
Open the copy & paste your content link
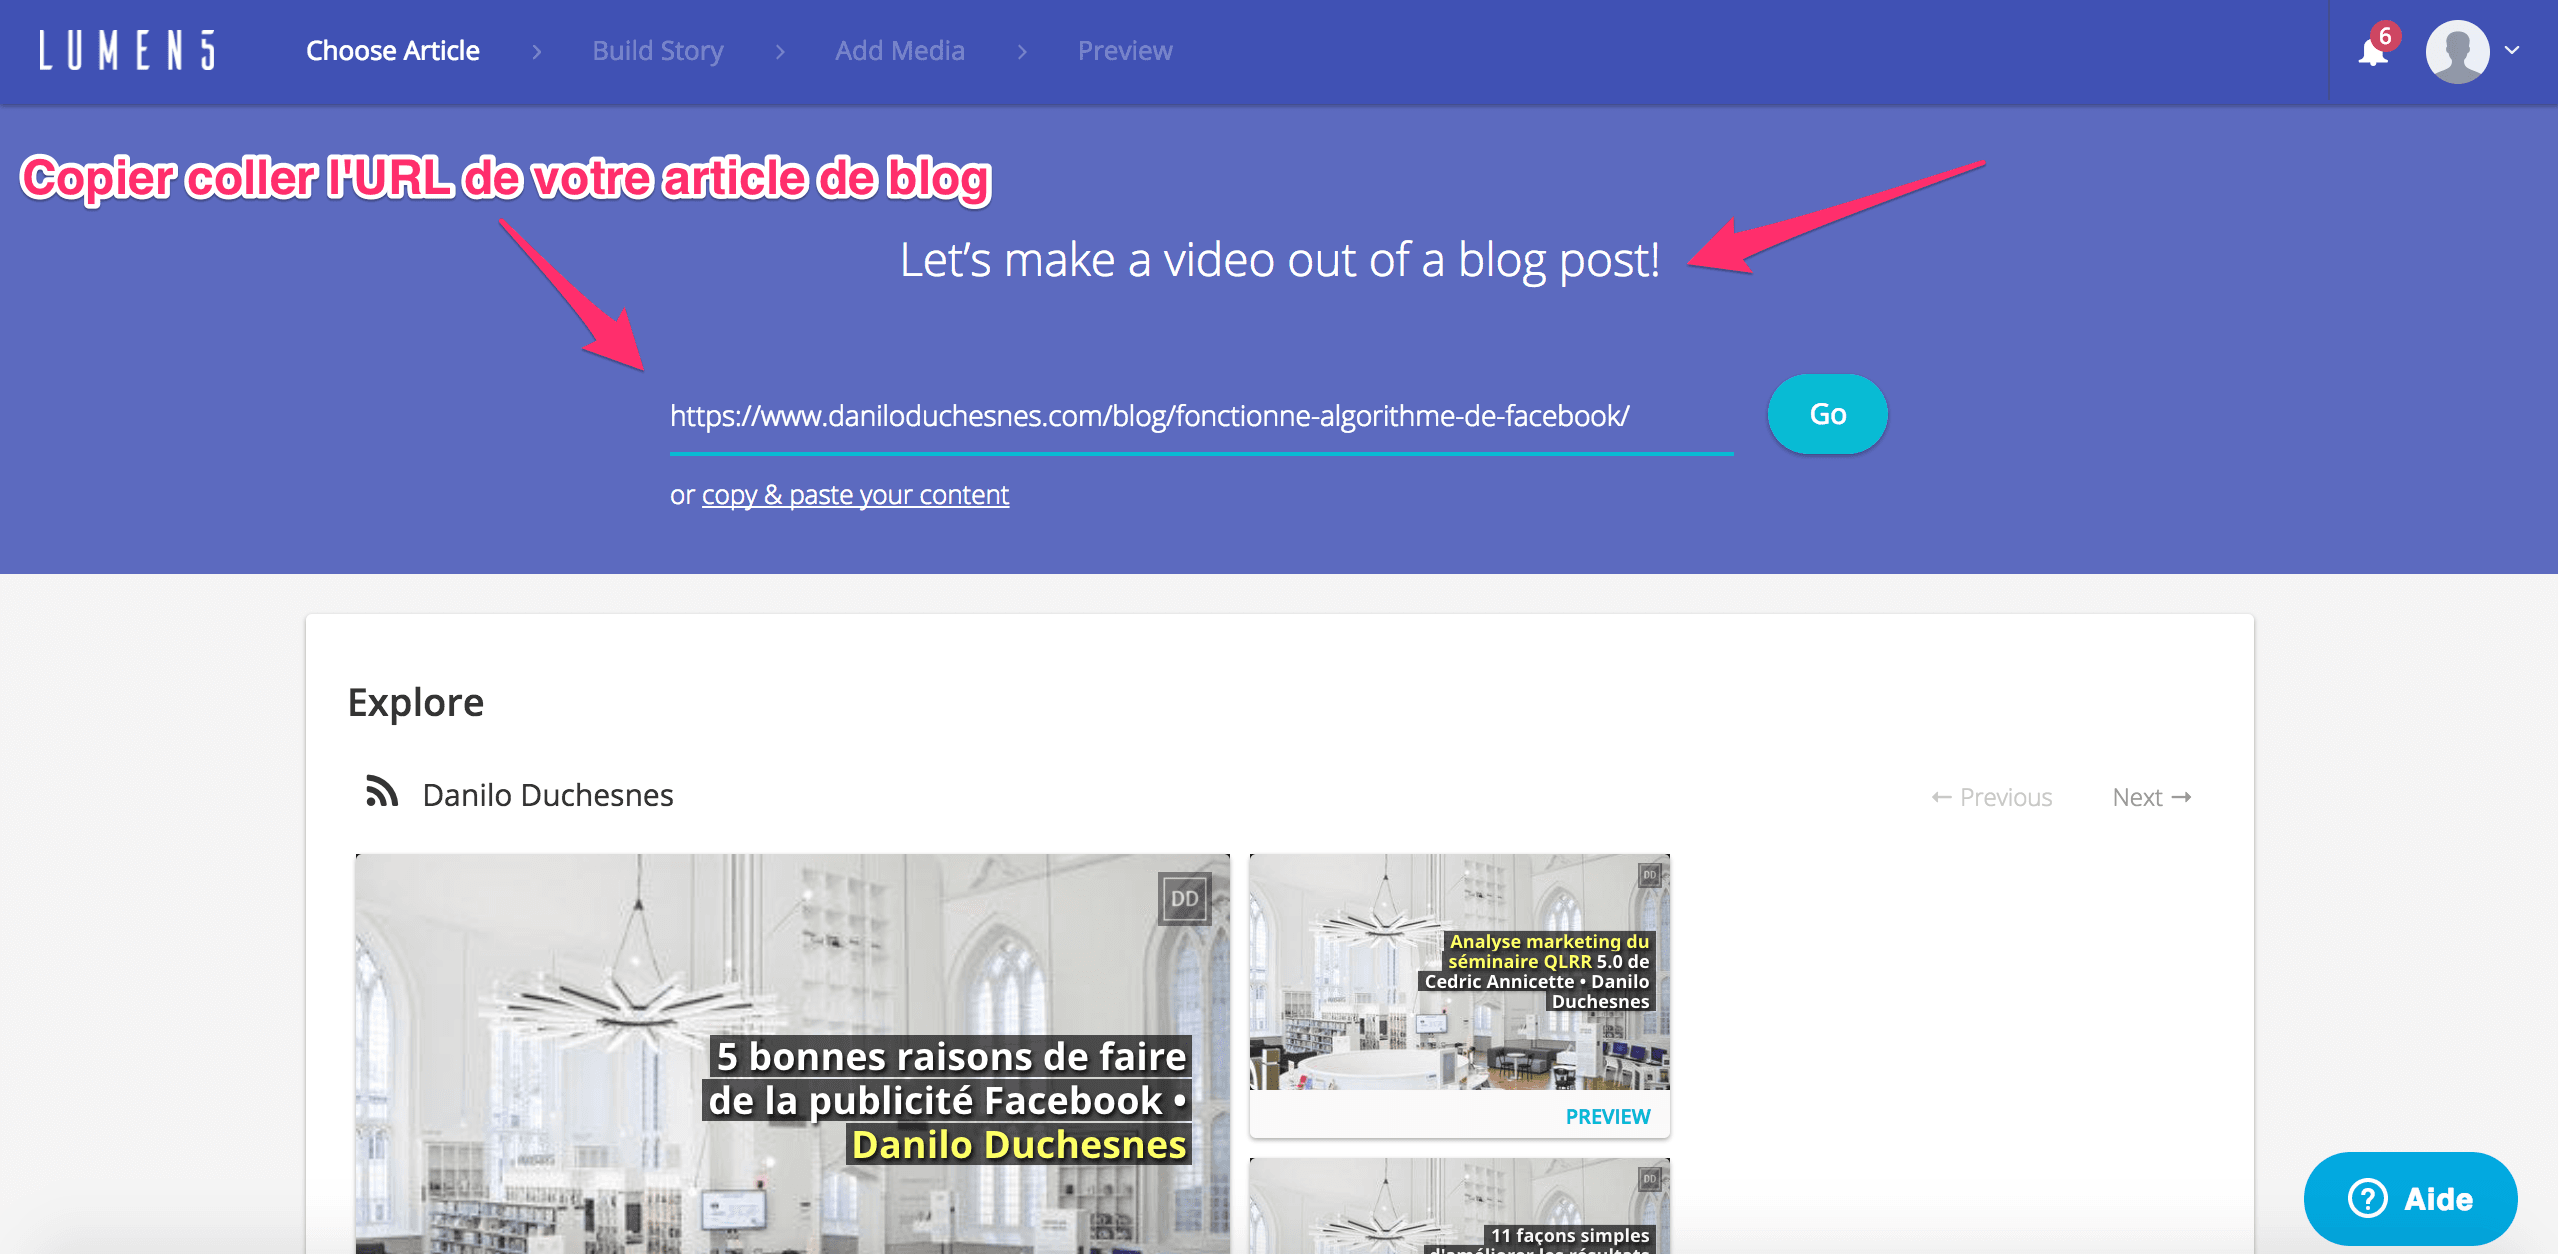point(855,495)
